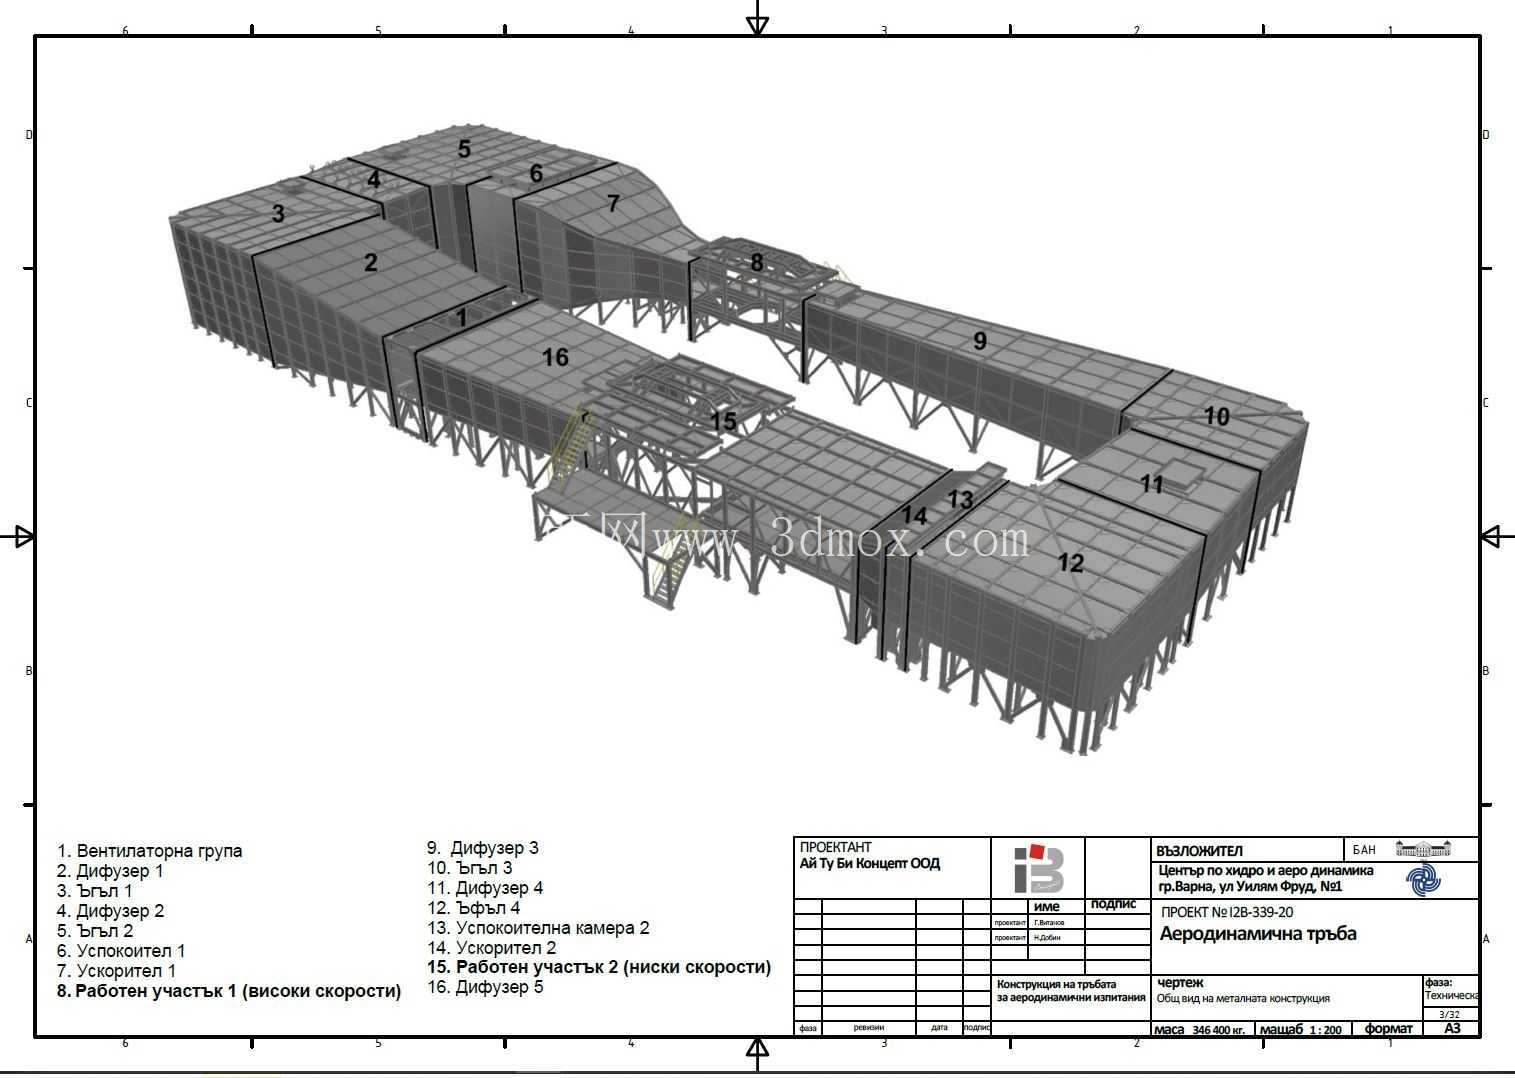Select legend entry '9. Дифузер 3'
The image size is (1515, 1078).
coord(483,848)
